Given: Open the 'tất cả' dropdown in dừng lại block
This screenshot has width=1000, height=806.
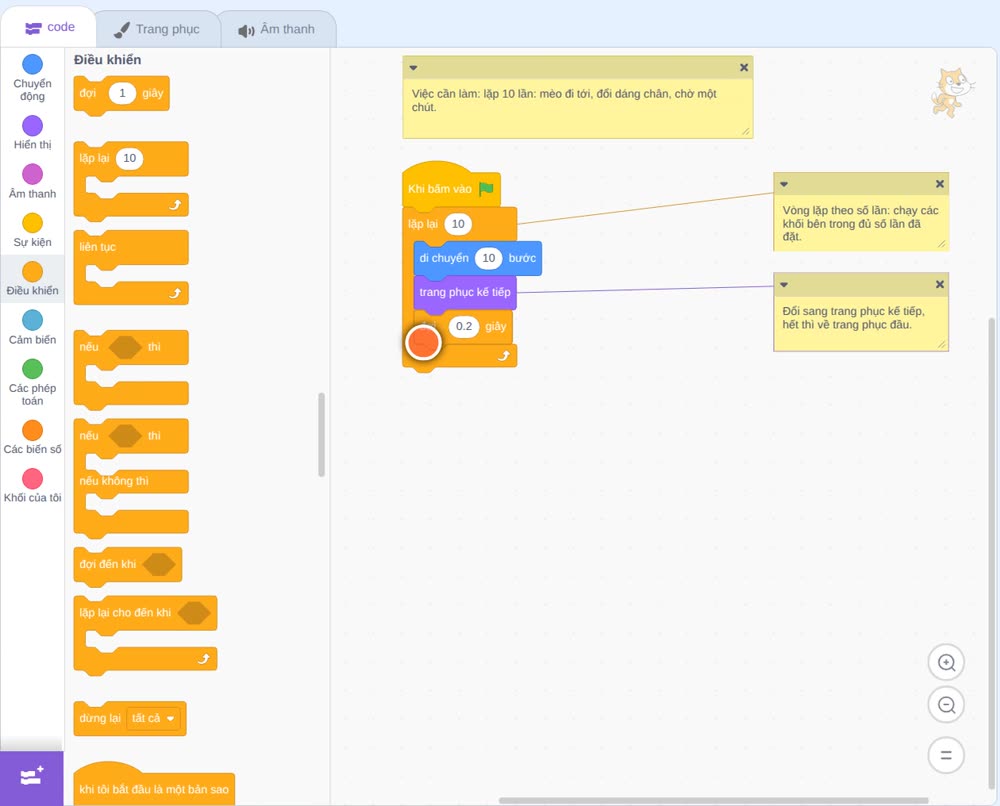Looking at the screenshot, I should coord(153,719).
